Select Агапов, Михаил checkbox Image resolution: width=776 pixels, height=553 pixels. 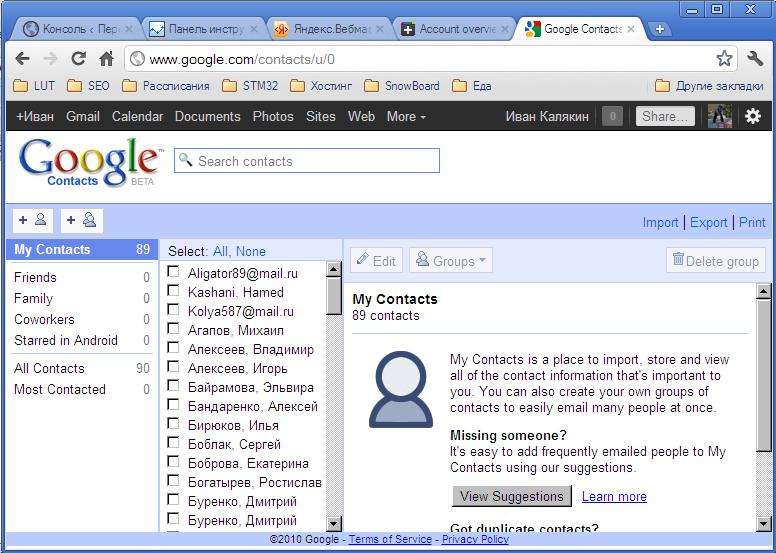(x=173, y=329)
